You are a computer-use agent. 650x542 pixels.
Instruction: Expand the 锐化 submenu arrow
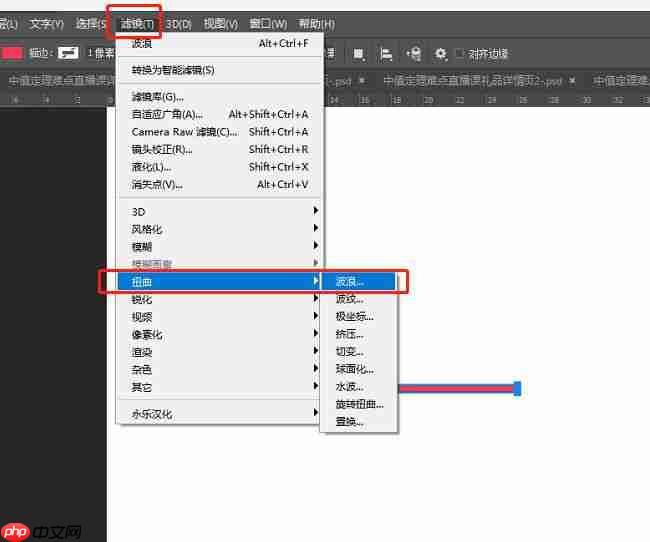[315, 298]
